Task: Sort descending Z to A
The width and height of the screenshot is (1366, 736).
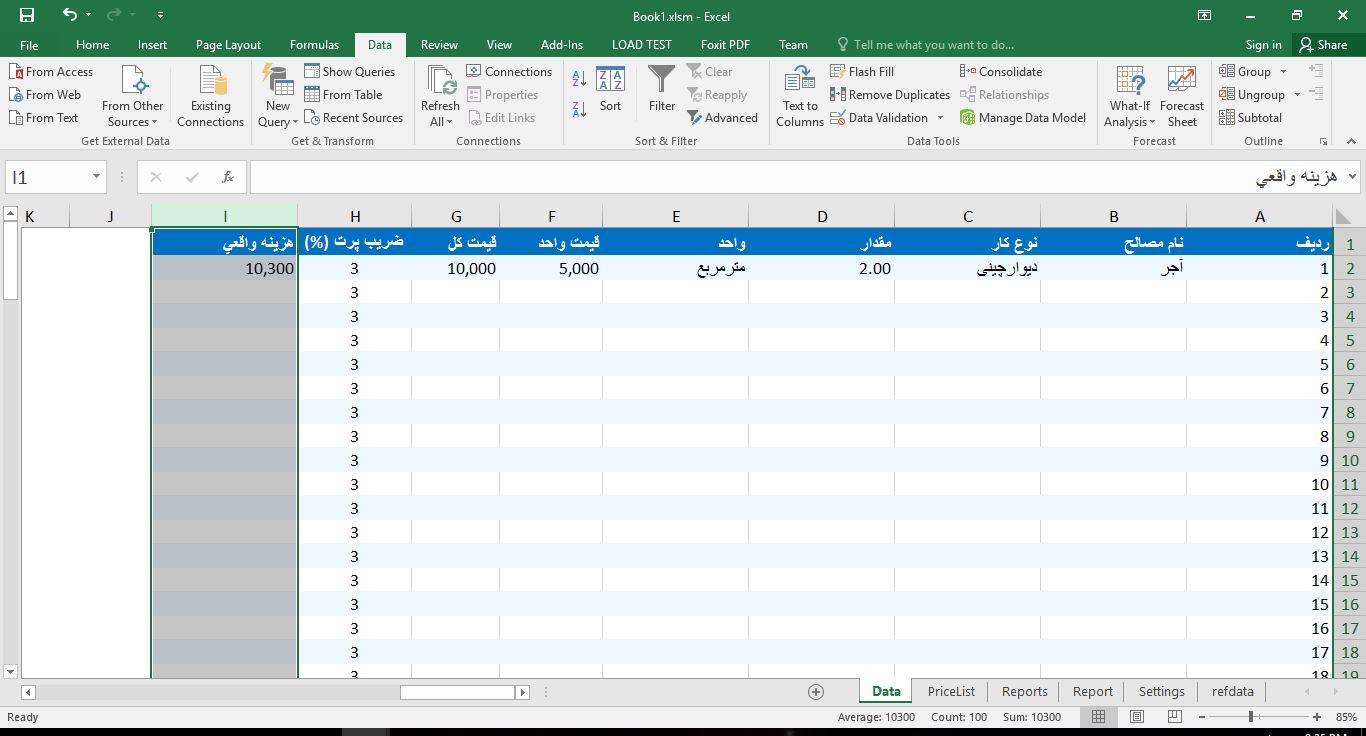Action: [579, 109]
